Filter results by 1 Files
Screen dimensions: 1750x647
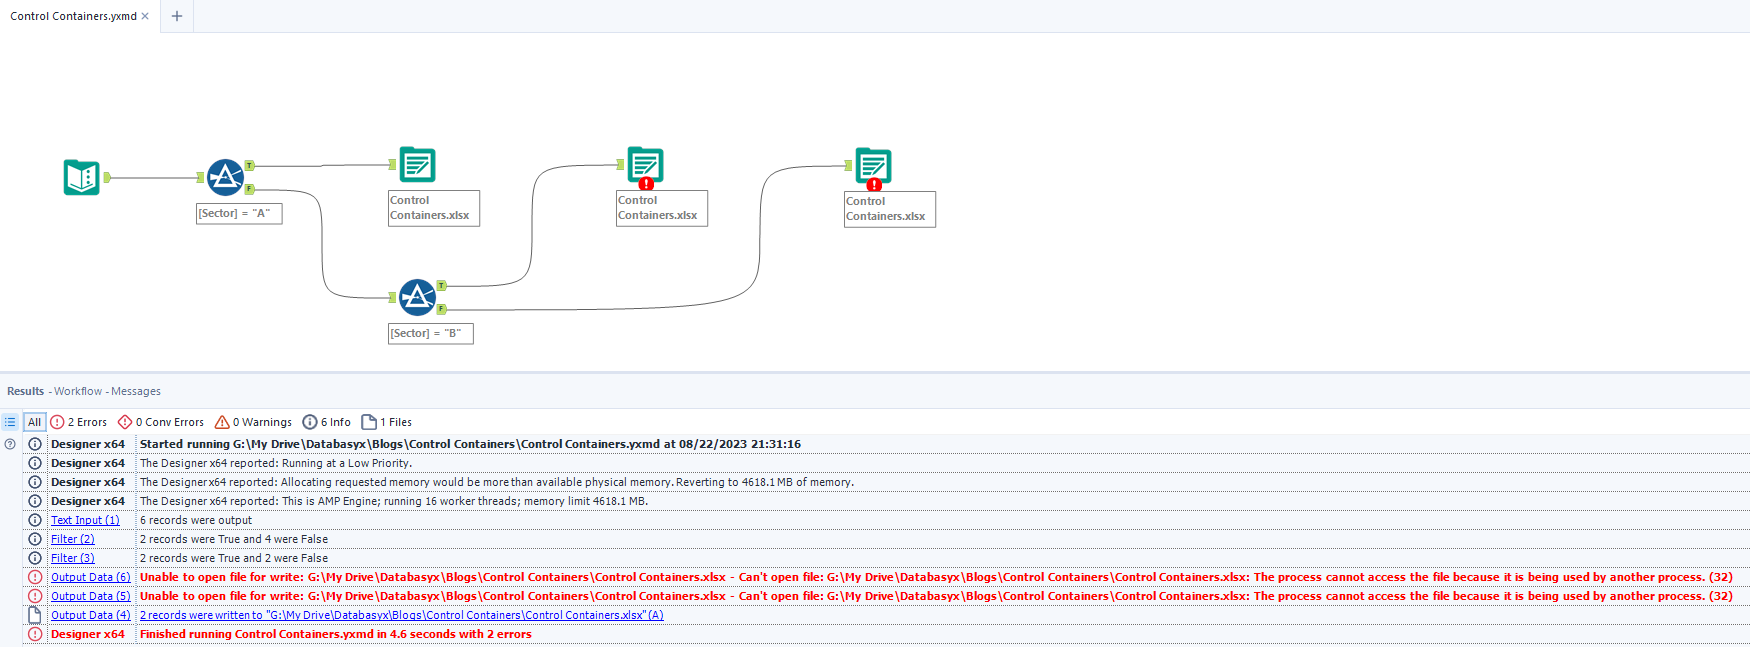point(387,422)
